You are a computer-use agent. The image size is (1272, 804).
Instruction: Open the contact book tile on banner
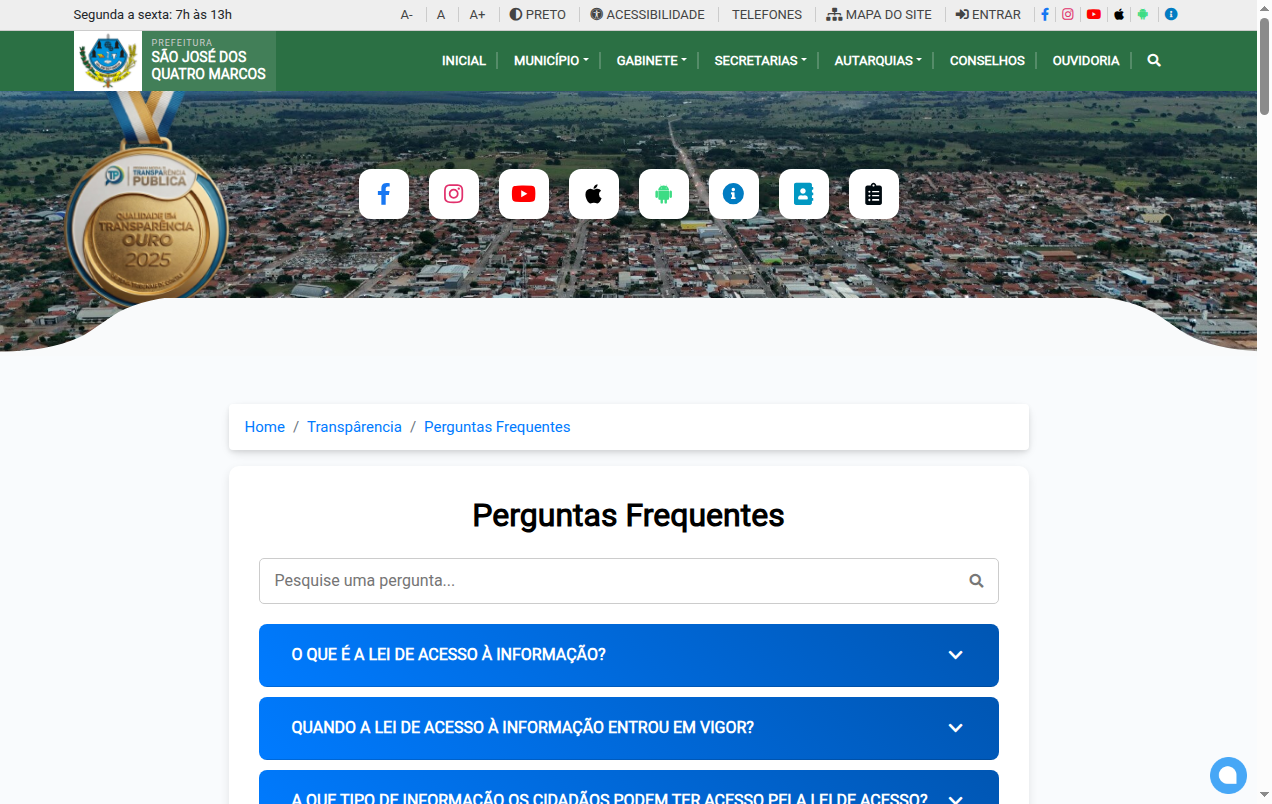coord(804,194)
